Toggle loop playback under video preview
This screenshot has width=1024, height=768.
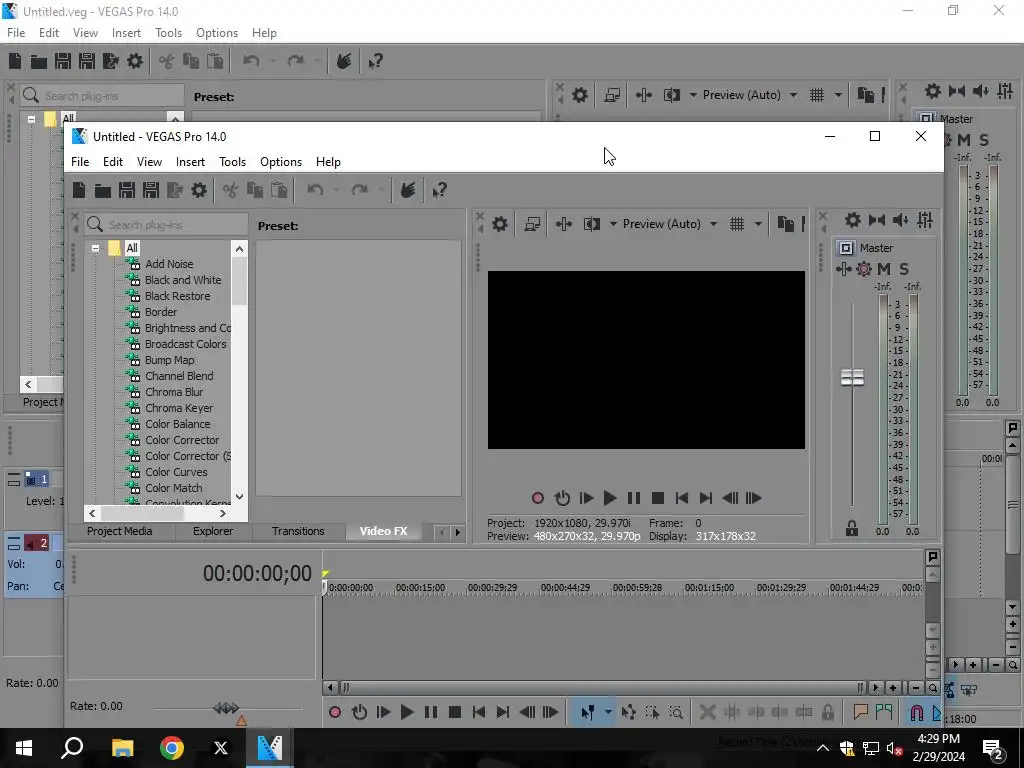pyautogui.click(x=562, y=498)
